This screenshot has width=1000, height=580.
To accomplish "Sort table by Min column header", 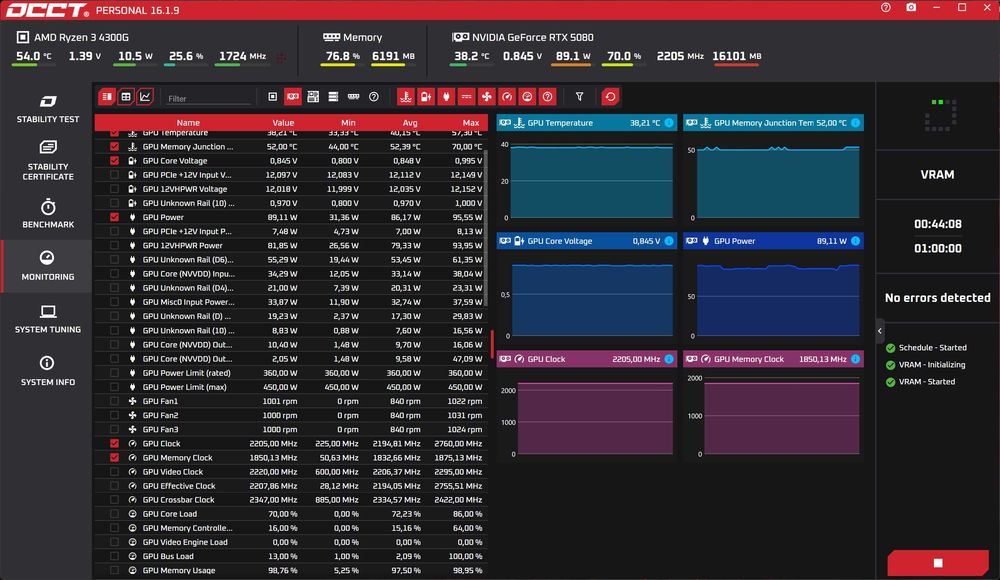I will [x=348, y=123].
